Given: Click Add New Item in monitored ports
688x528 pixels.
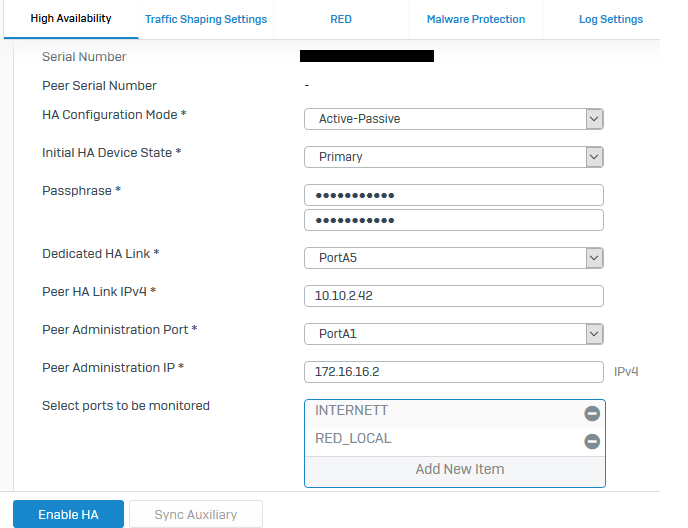Looking at the screenshot, I should coord(460,469).
